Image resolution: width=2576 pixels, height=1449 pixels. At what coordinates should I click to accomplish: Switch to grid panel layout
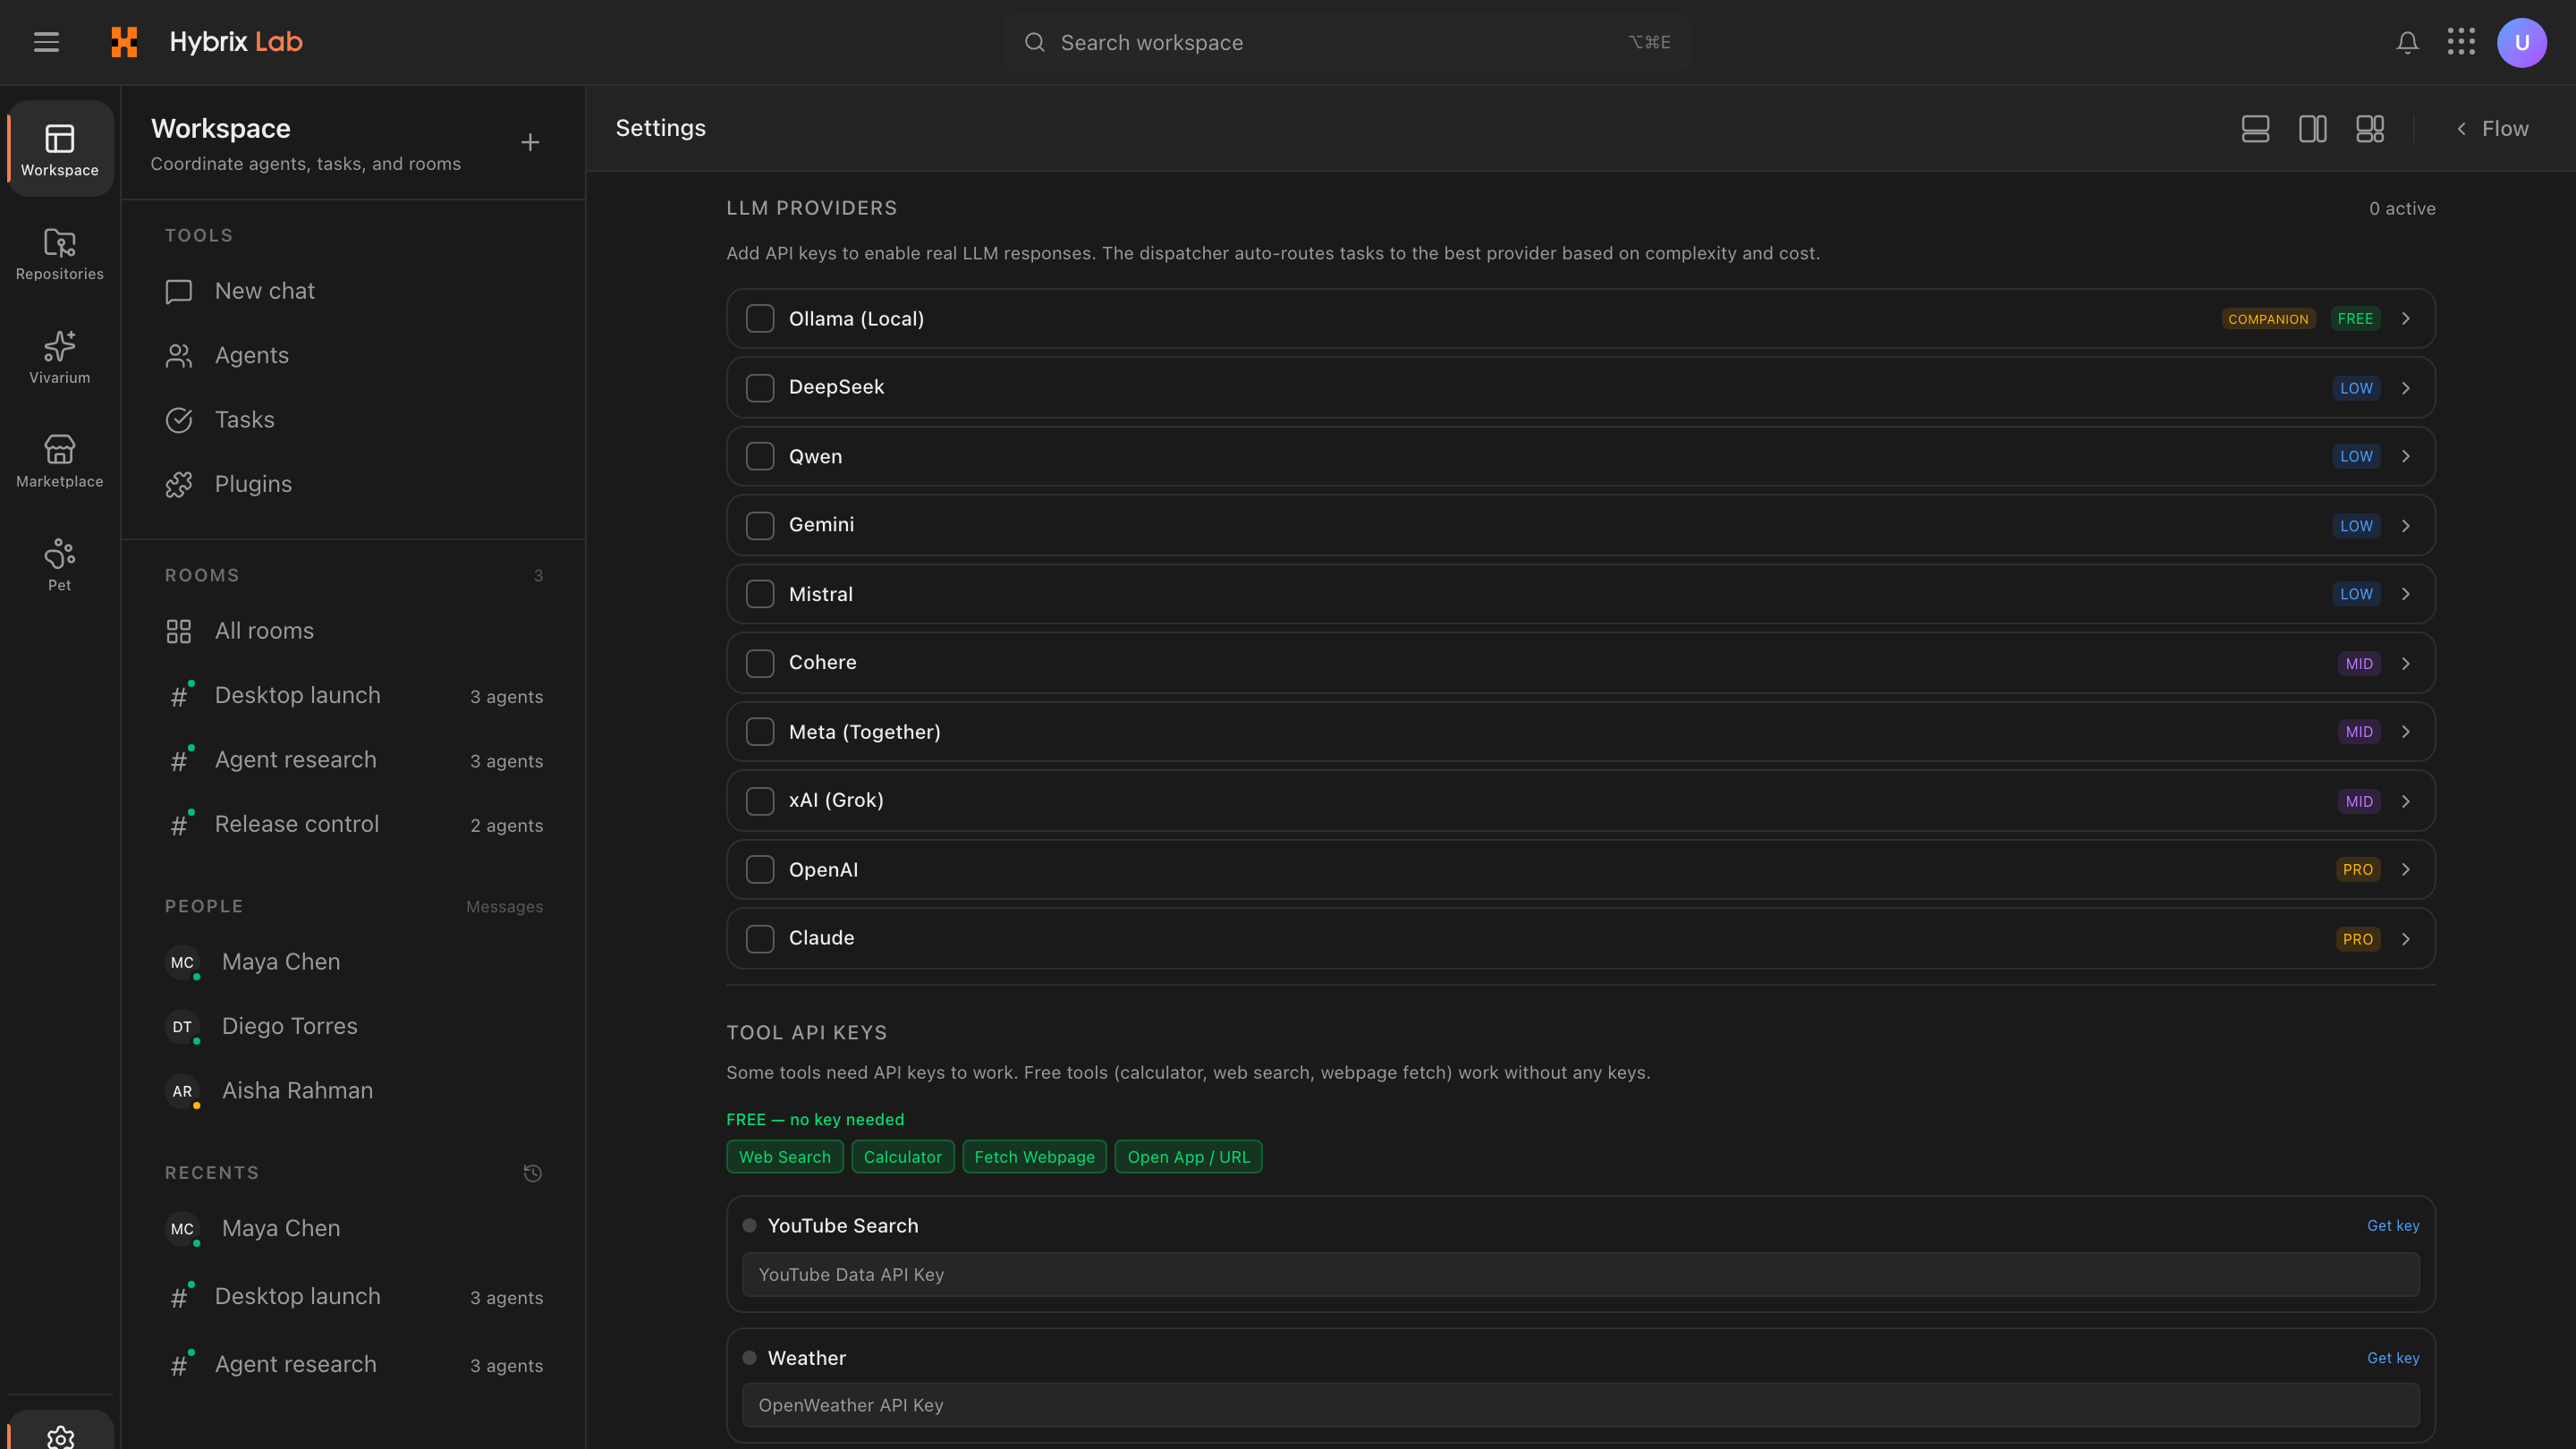(2370, 128)
